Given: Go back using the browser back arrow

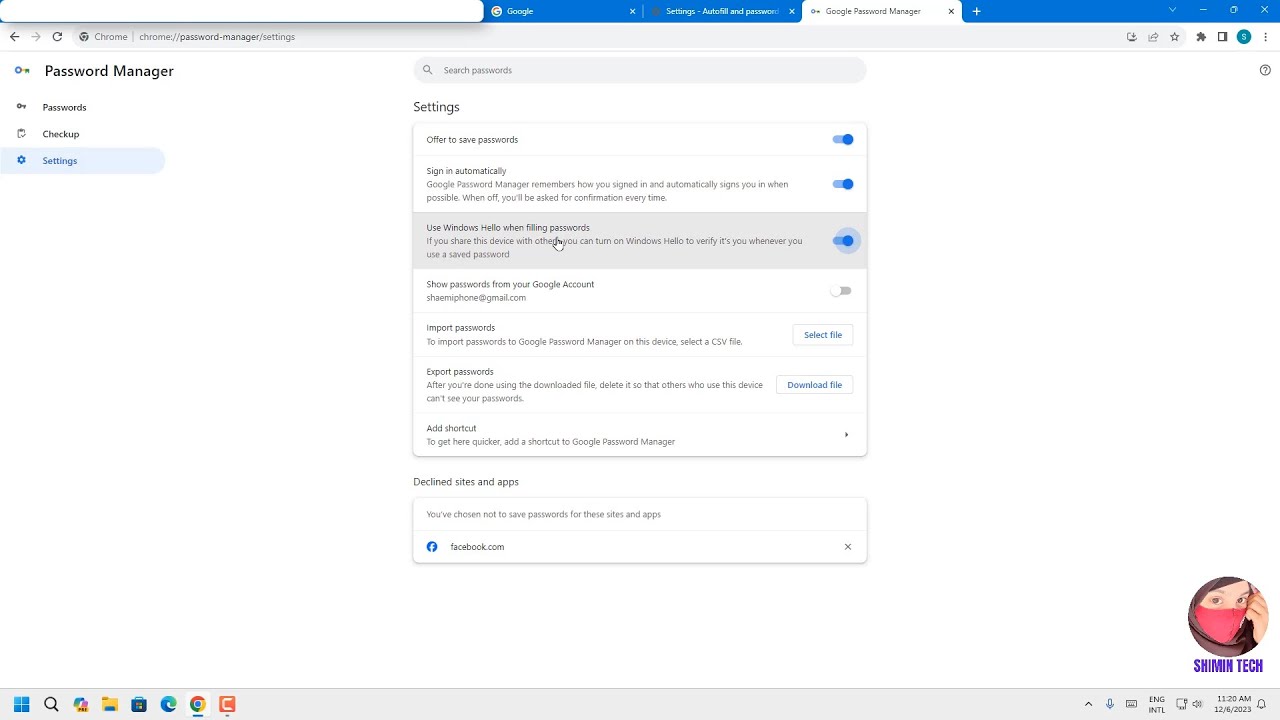Looking at the screenshot, I should coord(14,37).
